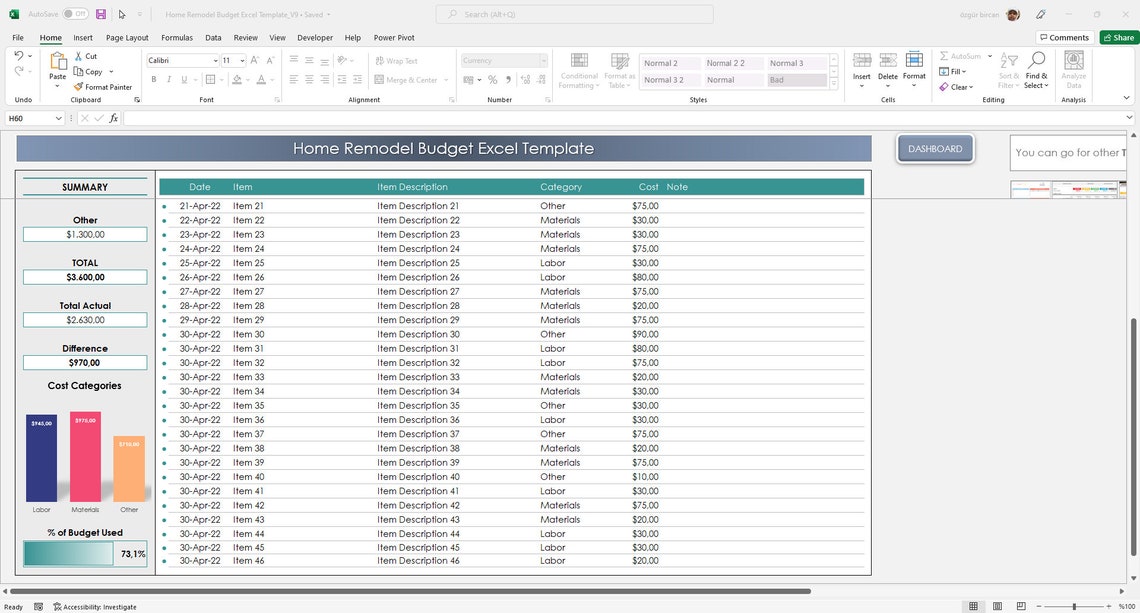Screen dimensions: 1140x613
Task: Open the Copy function in the Clipboard group
Action: pyautogui.click(x=91, y=71)
